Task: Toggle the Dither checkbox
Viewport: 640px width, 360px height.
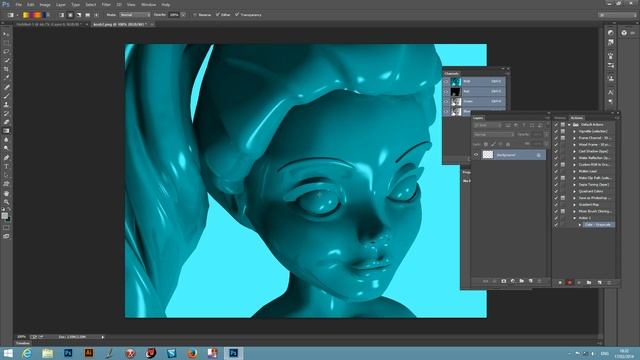Action: tap(218, 15)
